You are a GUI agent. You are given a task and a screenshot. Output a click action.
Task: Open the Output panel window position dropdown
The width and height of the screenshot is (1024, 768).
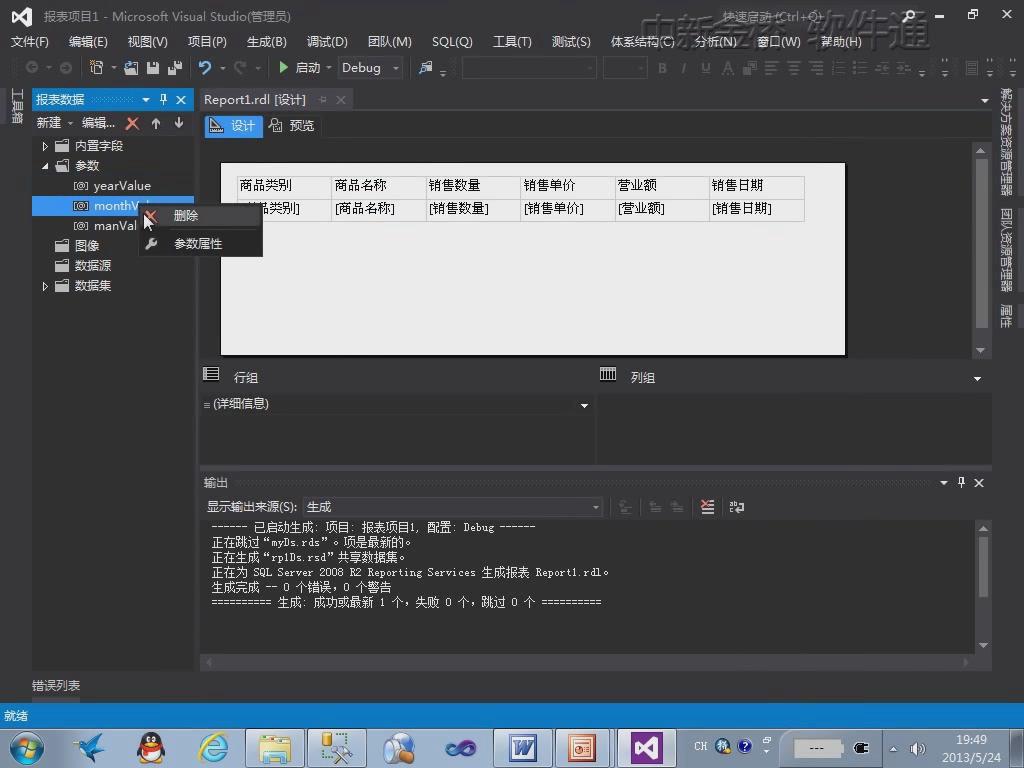[944, 483]
